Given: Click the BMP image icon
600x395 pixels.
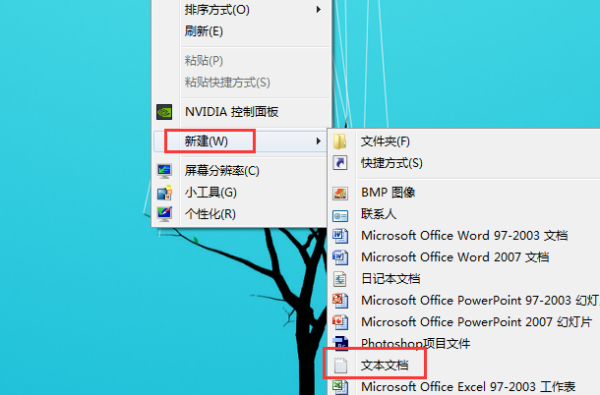Looking at the screenshot, I should click(x=340, y=193).
